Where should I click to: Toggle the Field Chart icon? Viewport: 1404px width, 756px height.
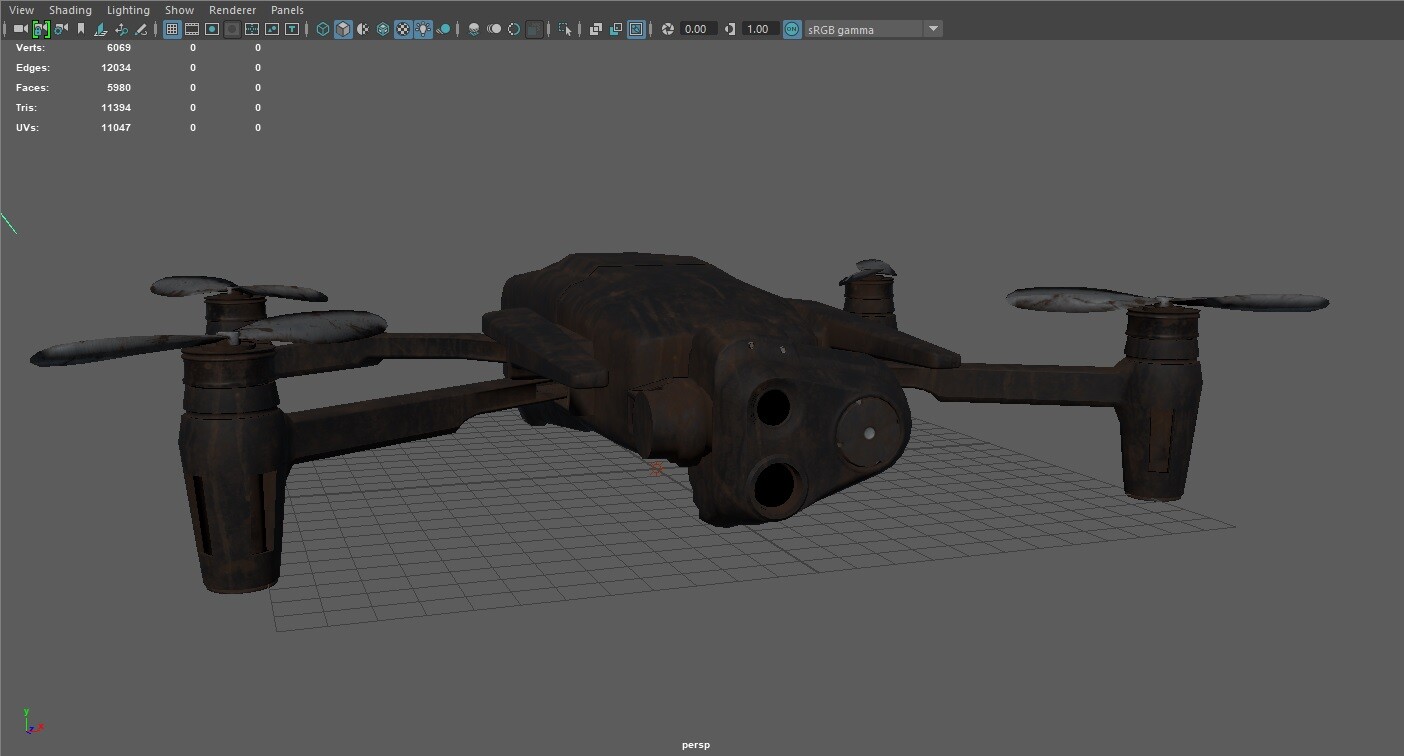[252, 29]
